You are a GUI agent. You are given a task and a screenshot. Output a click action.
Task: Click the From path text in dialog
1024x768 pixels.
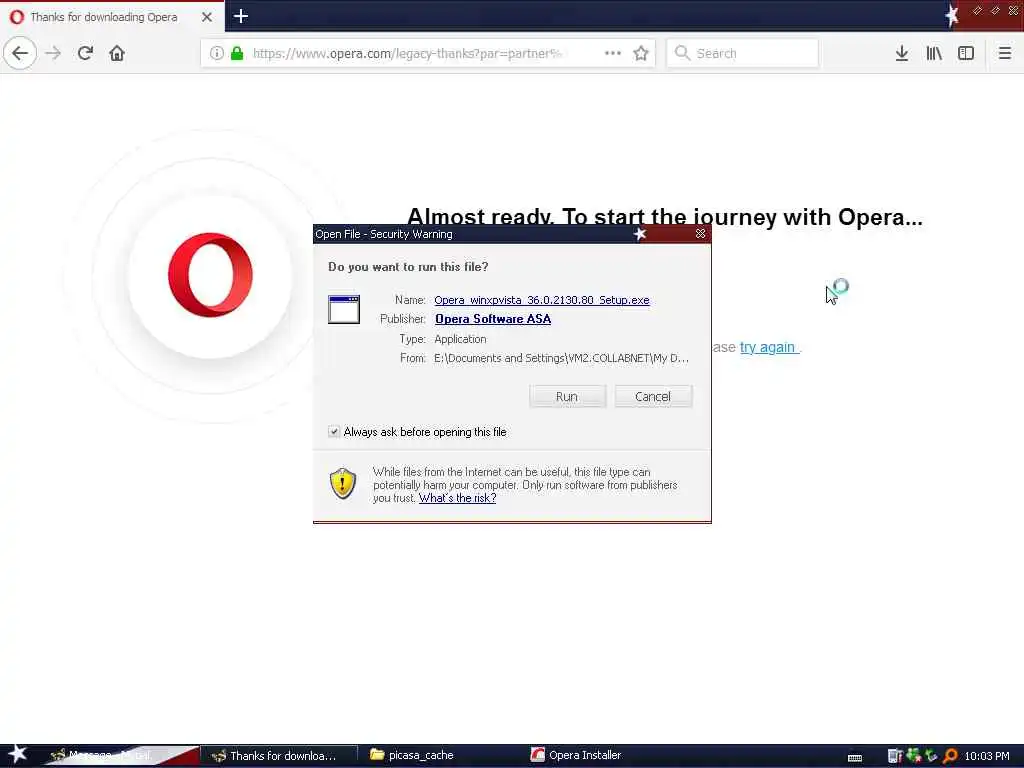[x=561, y=358]
